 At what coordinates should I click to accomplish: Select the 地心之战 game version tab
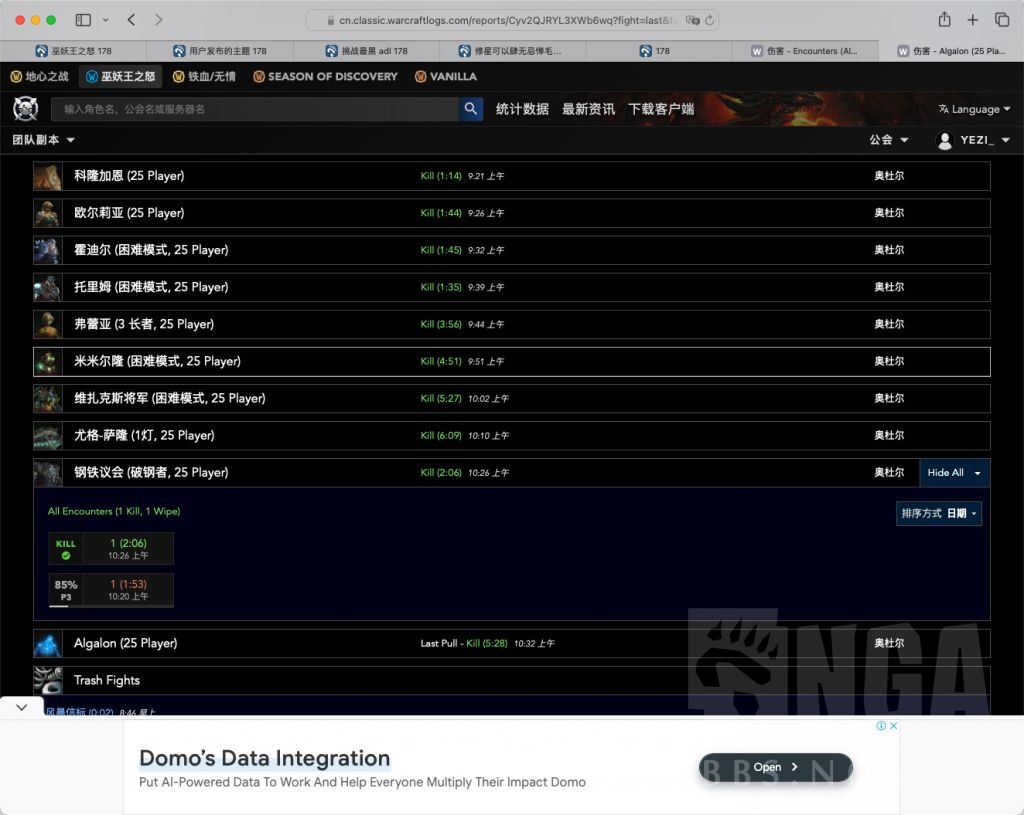point(40,76)
